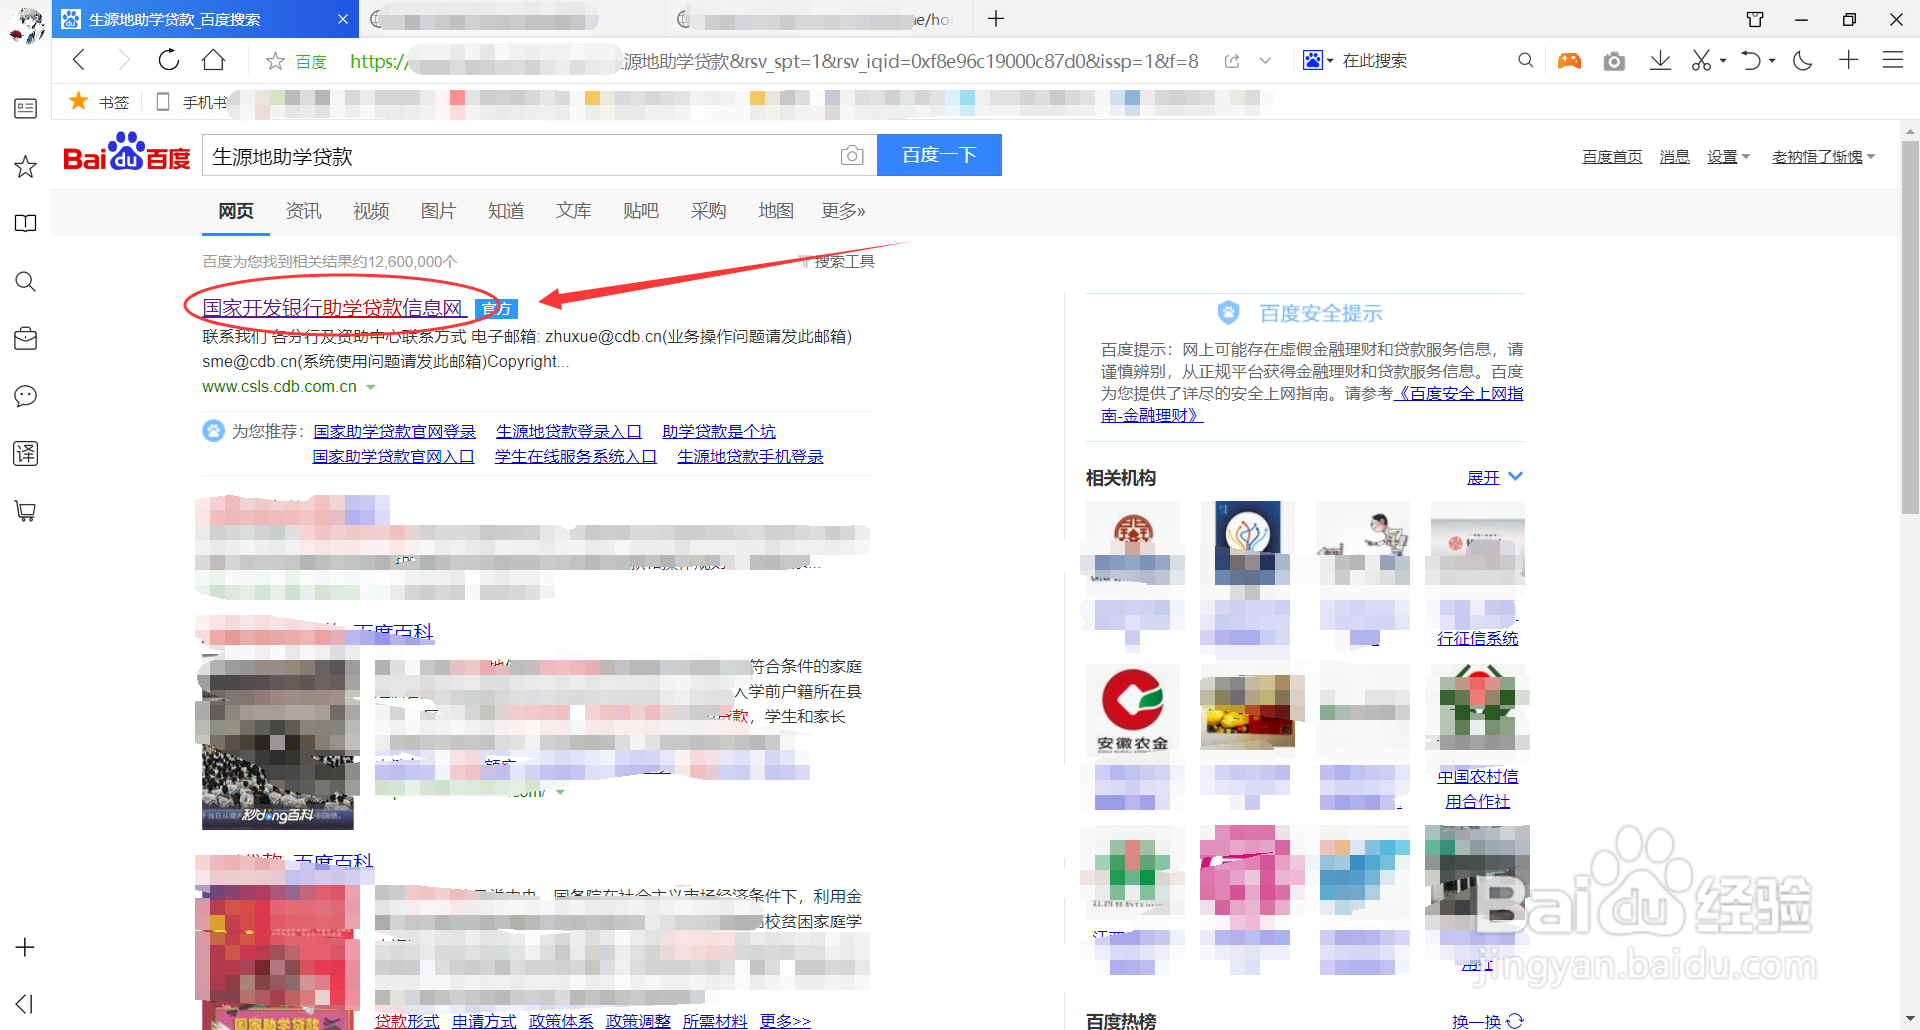Screen dimensions: 1920x1030
Task: Reload the page with the refresh icon
Action: click(169, 60)
